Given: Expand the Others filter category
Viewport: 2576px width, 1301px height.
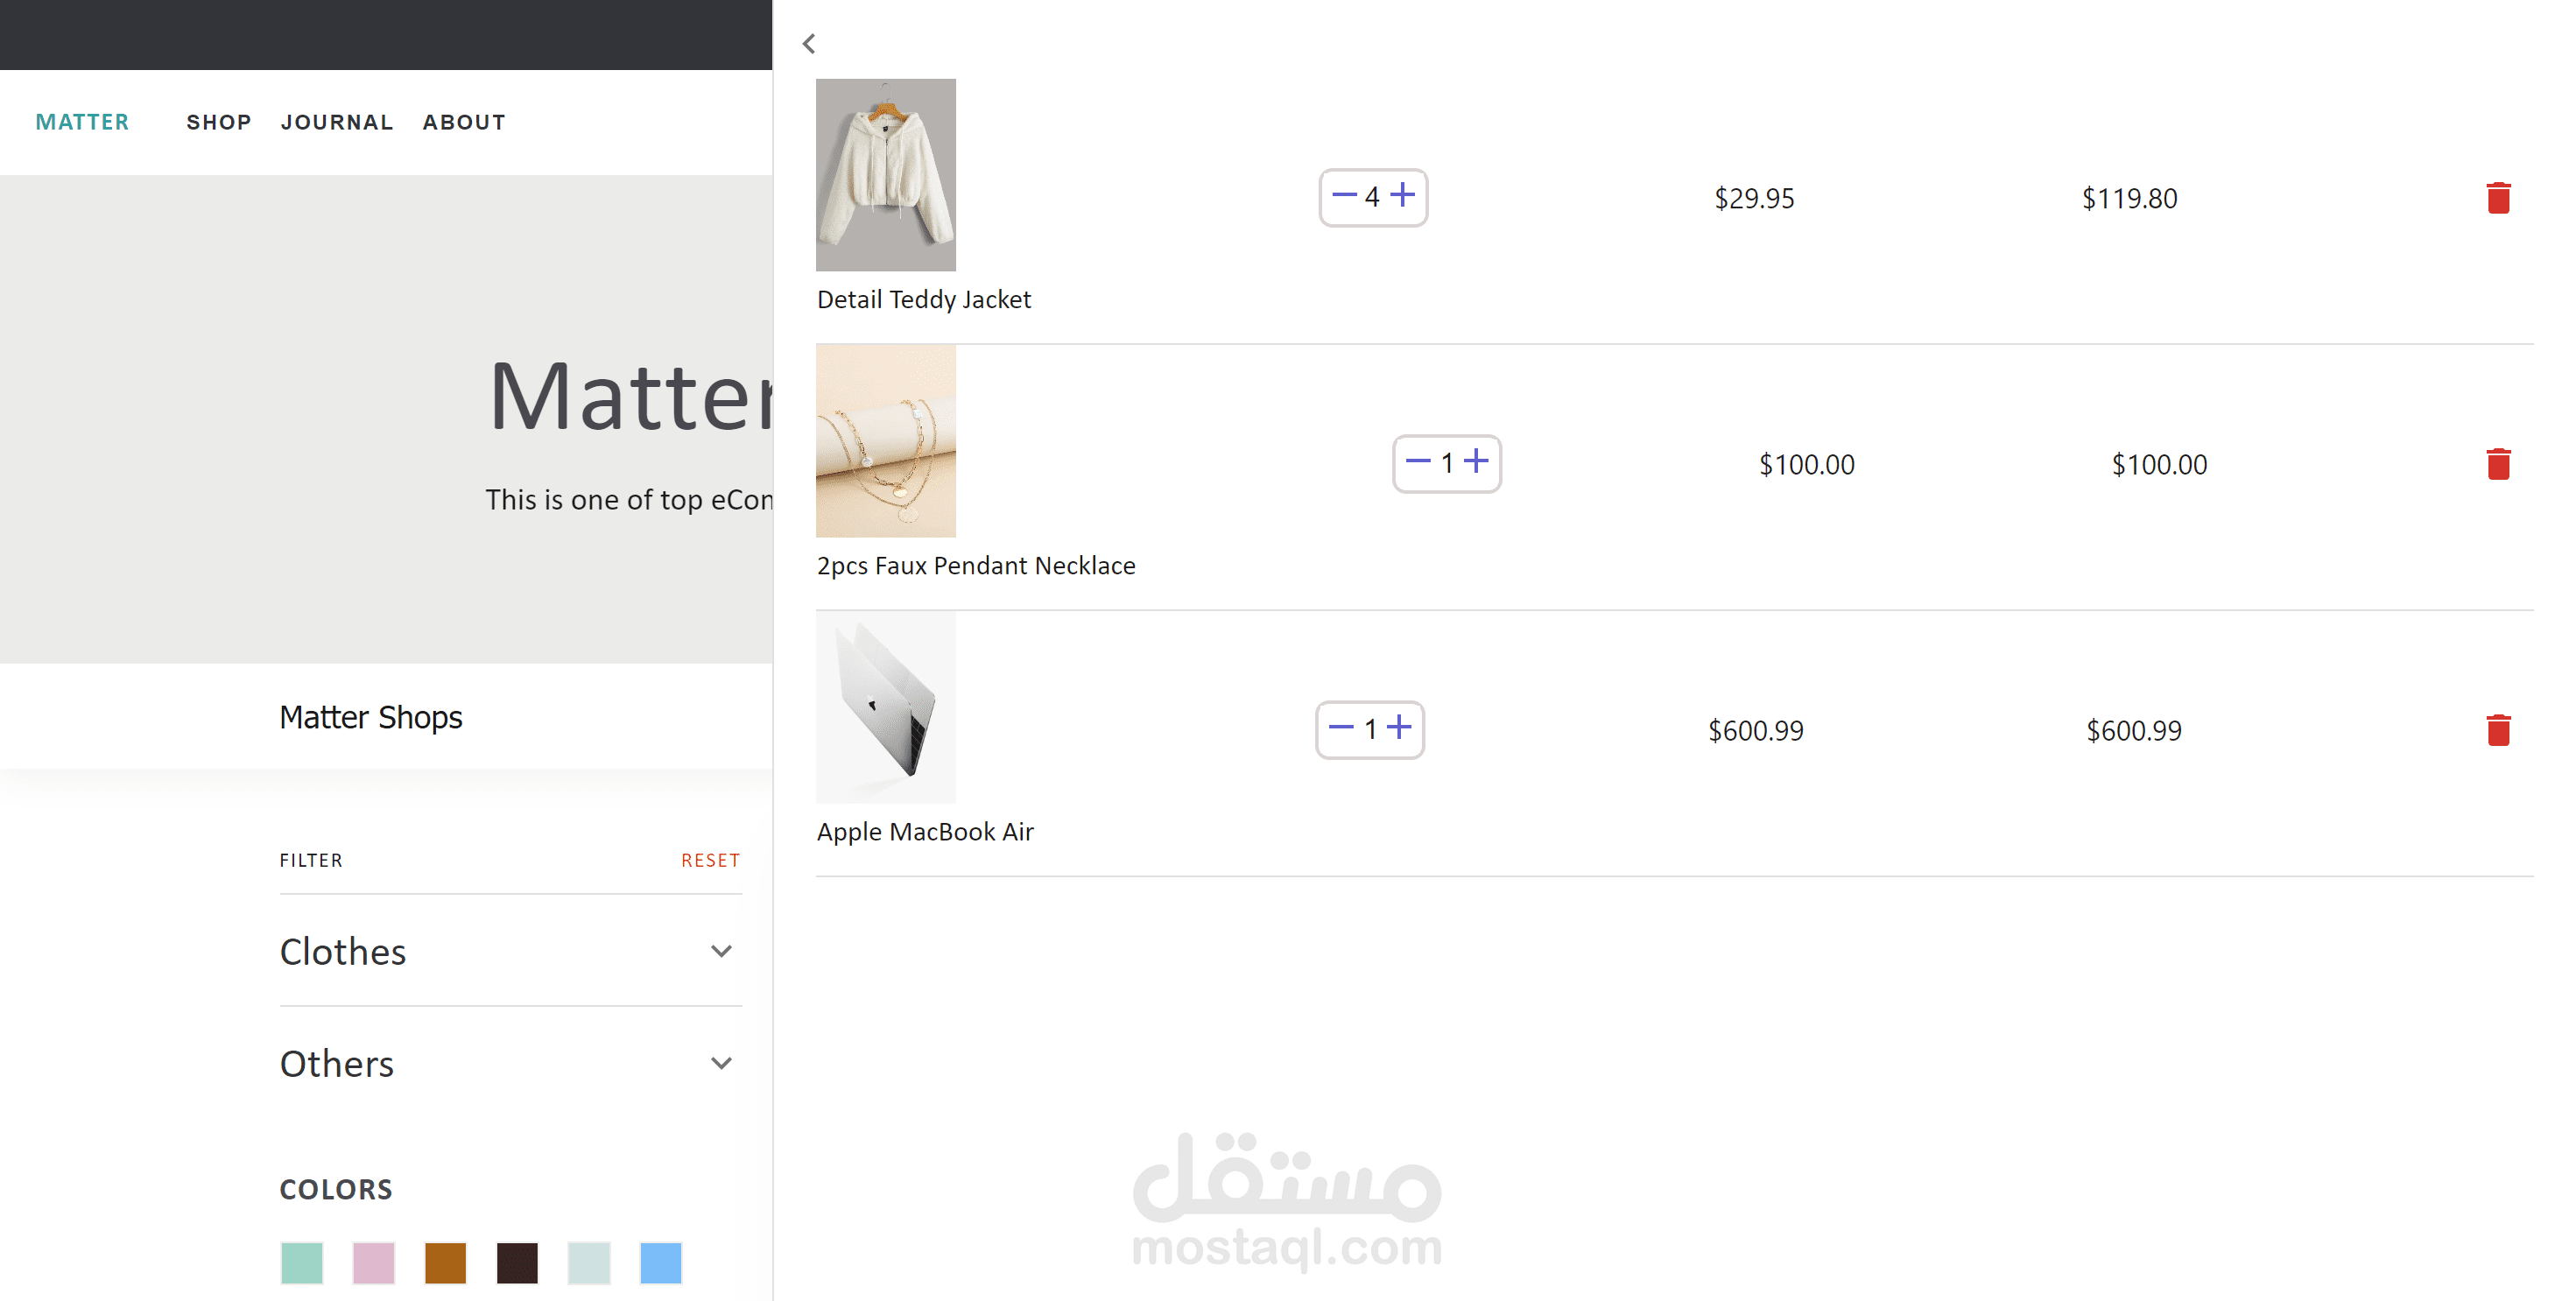Looking at the screenshot, I should [x=510, y=1063].
